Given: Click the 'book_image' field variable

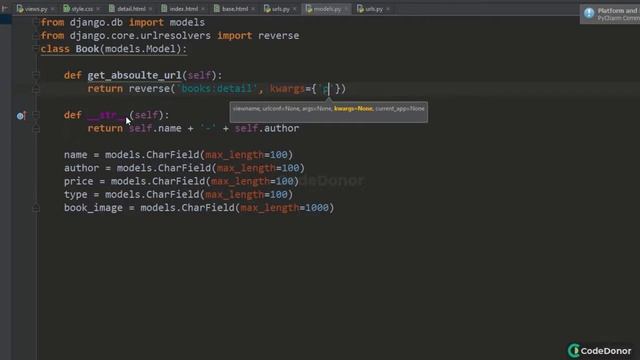Looking at the screenshot, I should (93, 208).
